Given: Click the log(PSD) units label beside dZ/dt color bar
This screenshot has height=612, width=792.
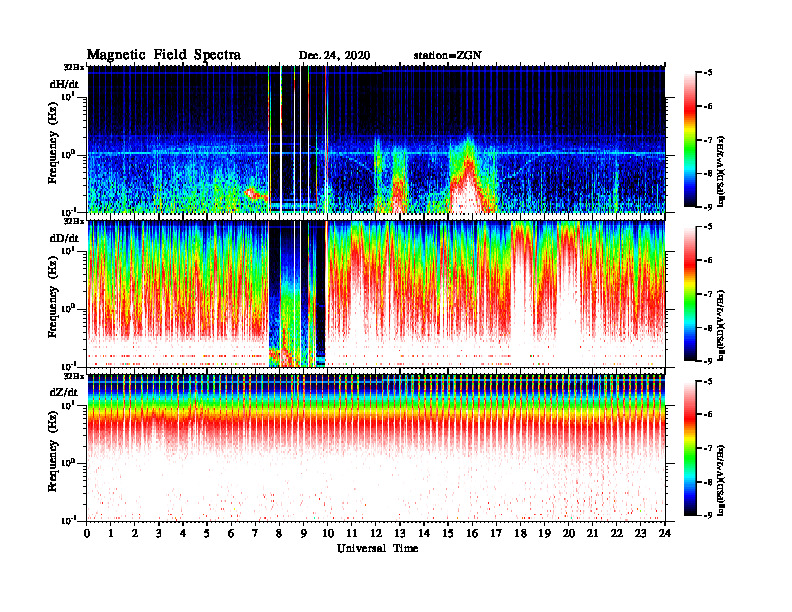Looking at the screenshot, I should pos(721,481).
